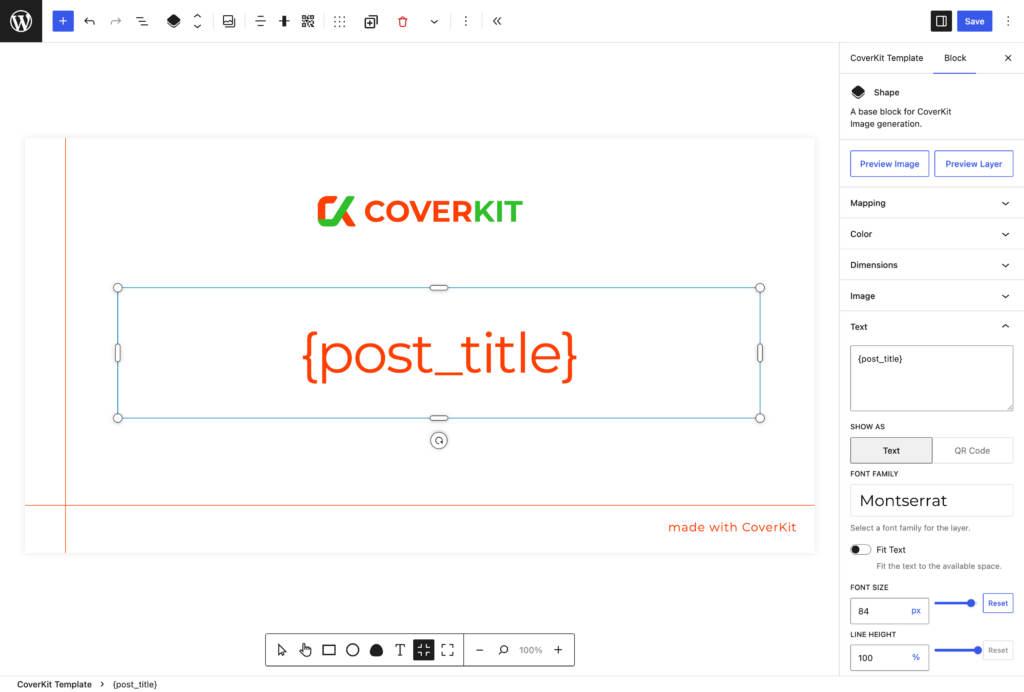1024x692 pixels.
Task: Click the line height input field
Action: (x=879, y=658)
